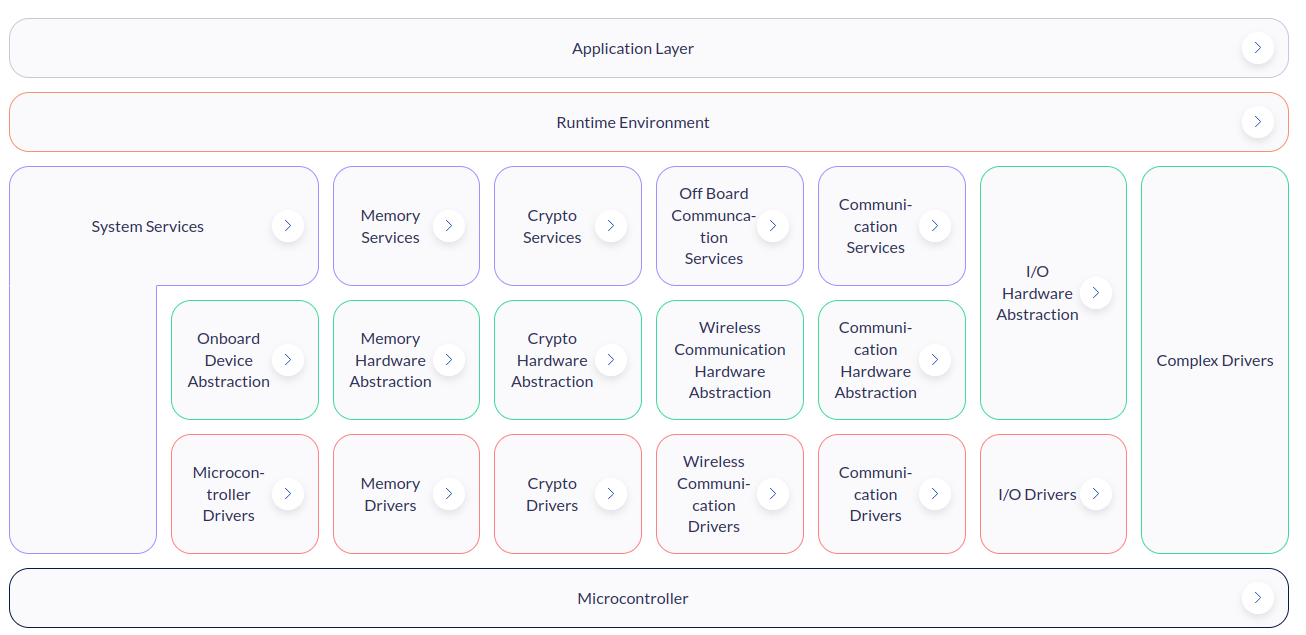Open the Microcontroller layer arrow
The width and height of the screenshot is (1306, 635).
pos(1257,598)
